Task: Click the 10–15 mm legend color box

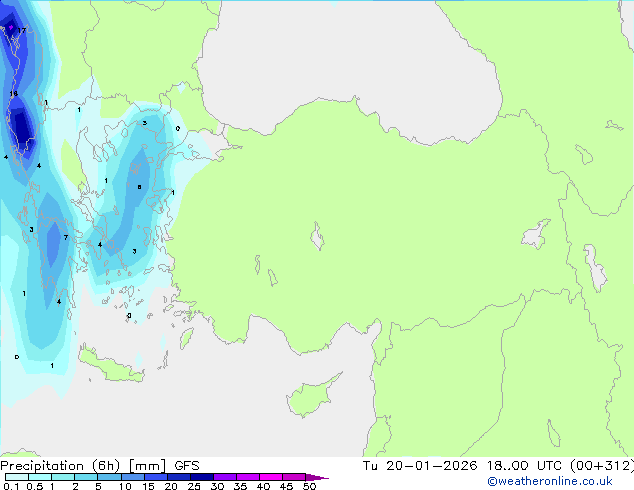Action: pos(132,477)
